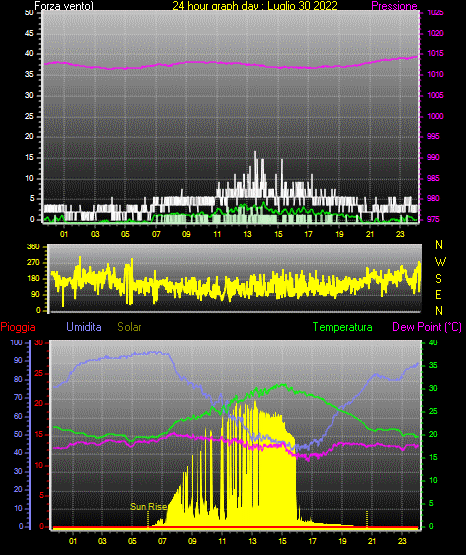Click hour '13' under the wind speed chart
The image size is (466, 555).
click(x=247, y=234)
